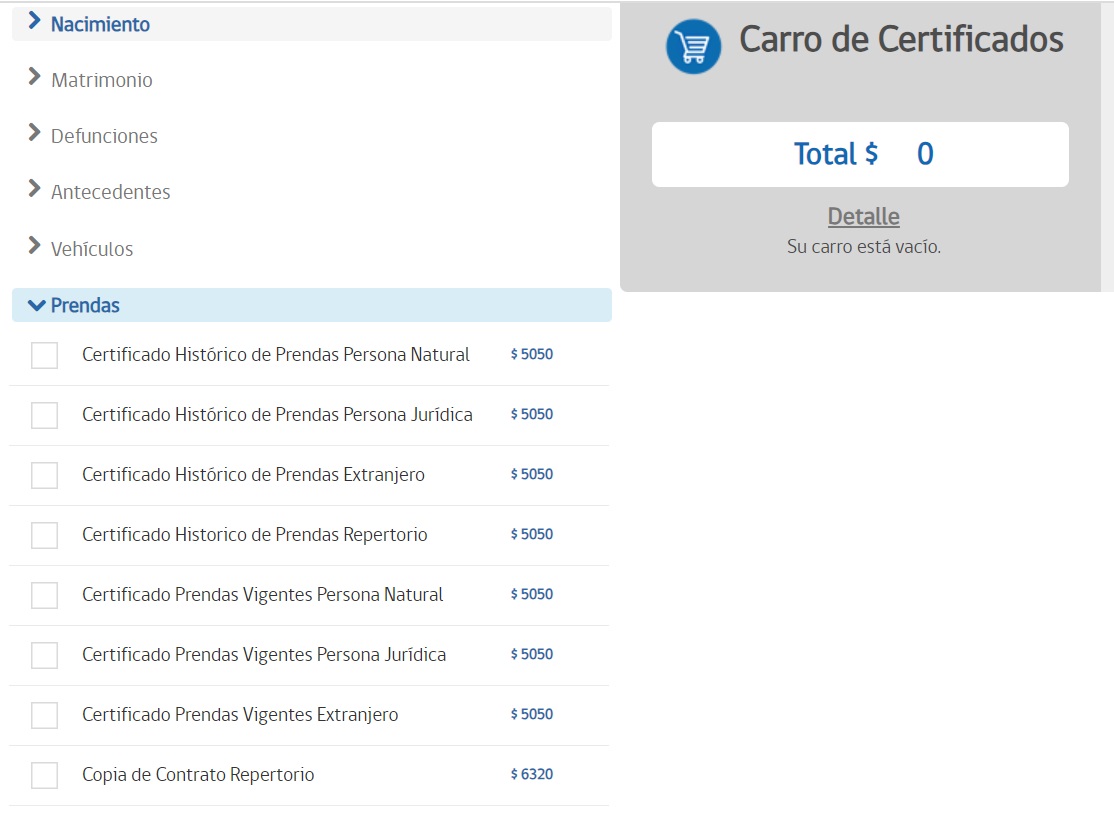Open the Detalle link in cart
This screenshot has width=1114, height=823.
point(863,217)
